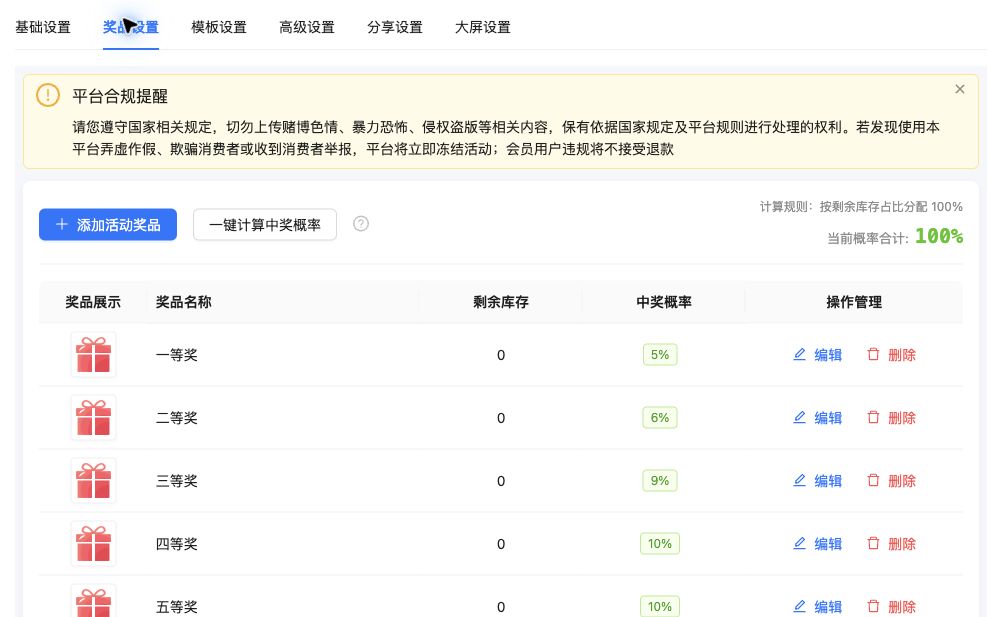The width and height of the screenshot is (988, 617).
Task: Open the question mark help icon
Action: (360, 224)
